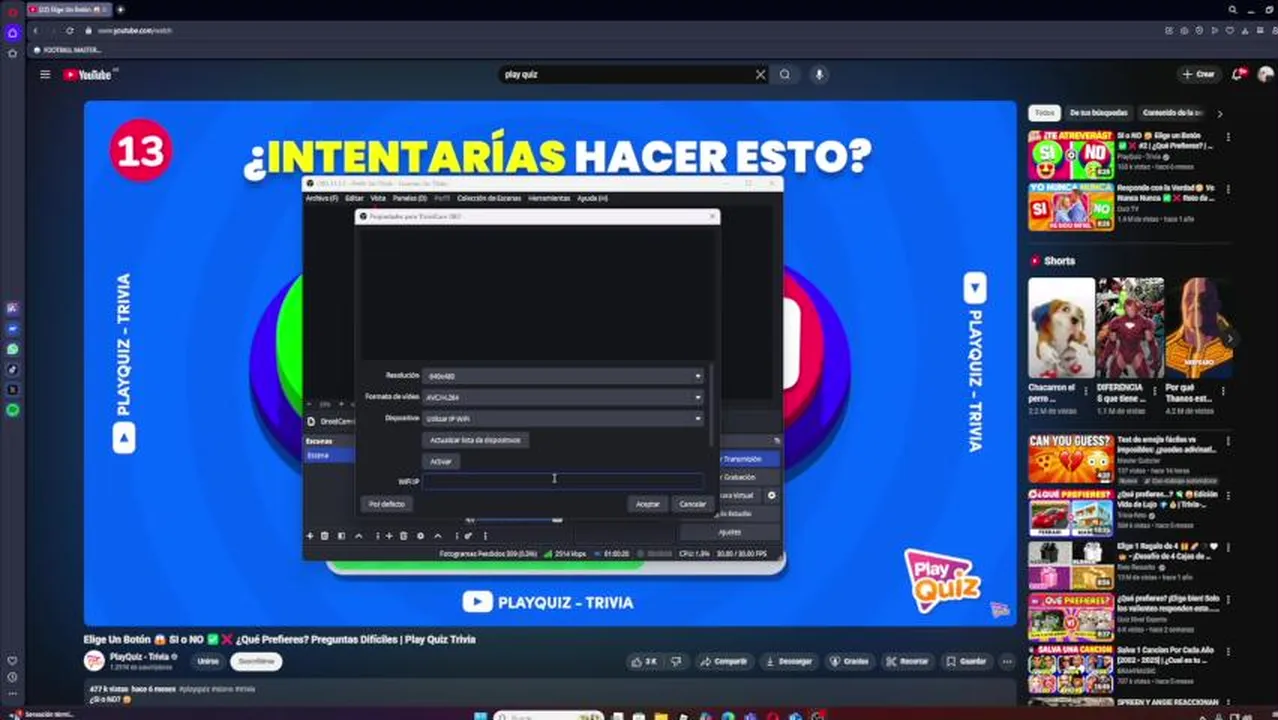Click the Suscribirme button

point(256,661)
